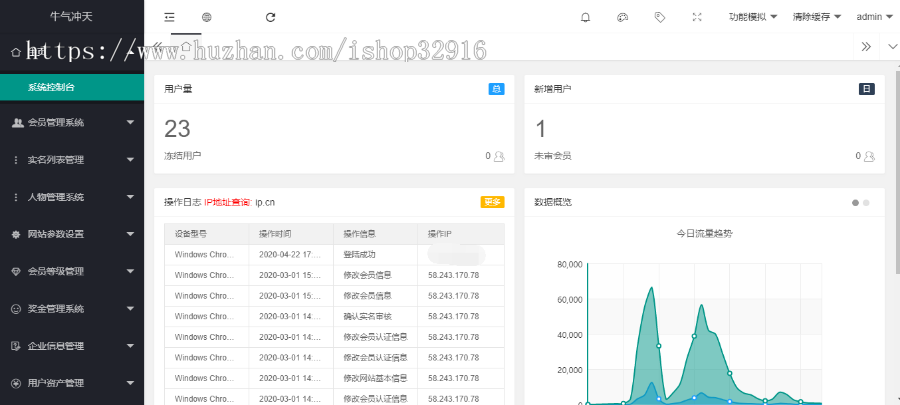900x405 pixels.
Task: Collapse the sidebar with the menu-fold icon
Action: coord(170,17)
